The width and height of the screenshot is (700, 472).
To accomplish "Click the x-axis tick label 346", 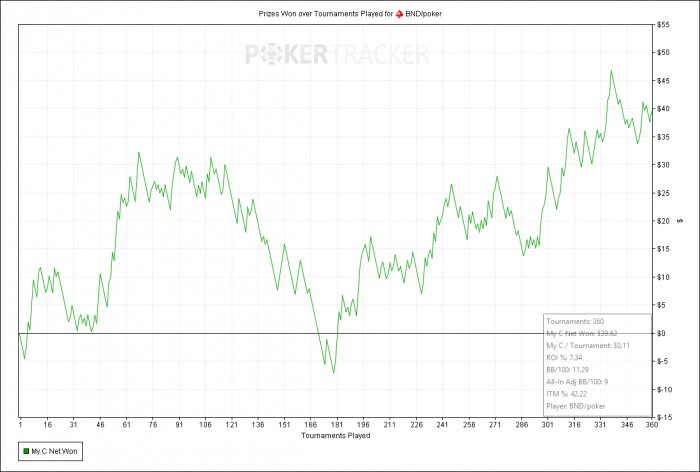I will [627, 425].
